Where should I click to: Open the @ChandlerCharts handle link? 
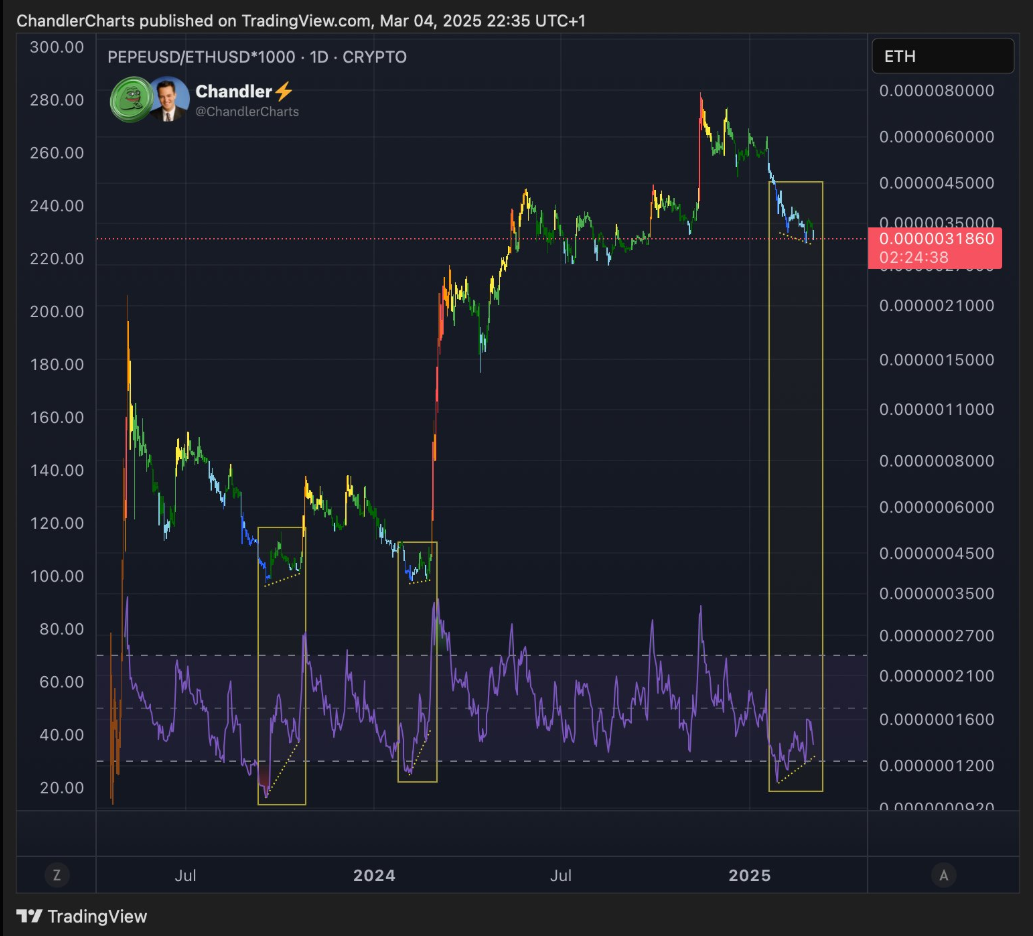pos(247,112)
